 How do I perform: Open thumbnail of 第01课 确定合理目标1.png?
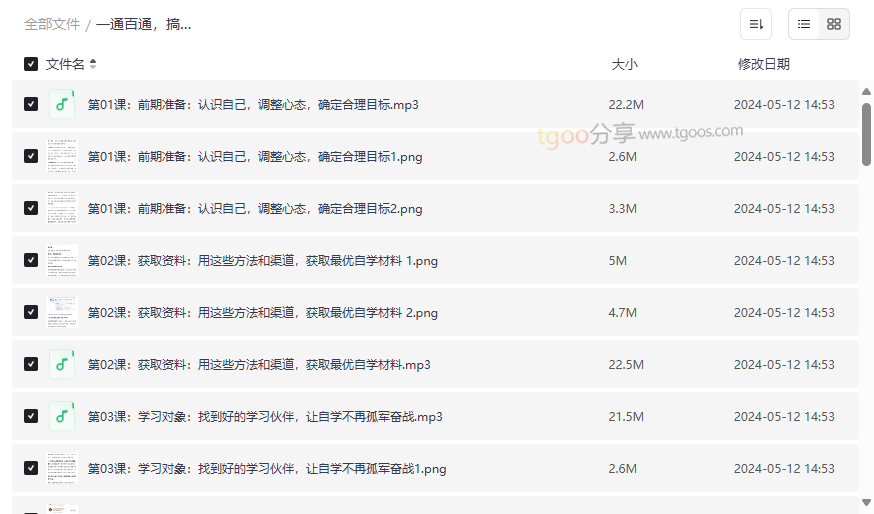[x=62, y=157]
